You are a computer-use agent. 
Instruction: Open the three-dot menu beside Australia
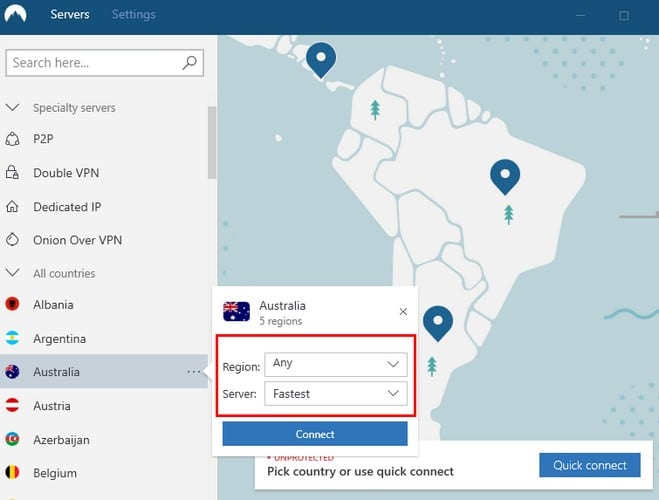point(194,372)
